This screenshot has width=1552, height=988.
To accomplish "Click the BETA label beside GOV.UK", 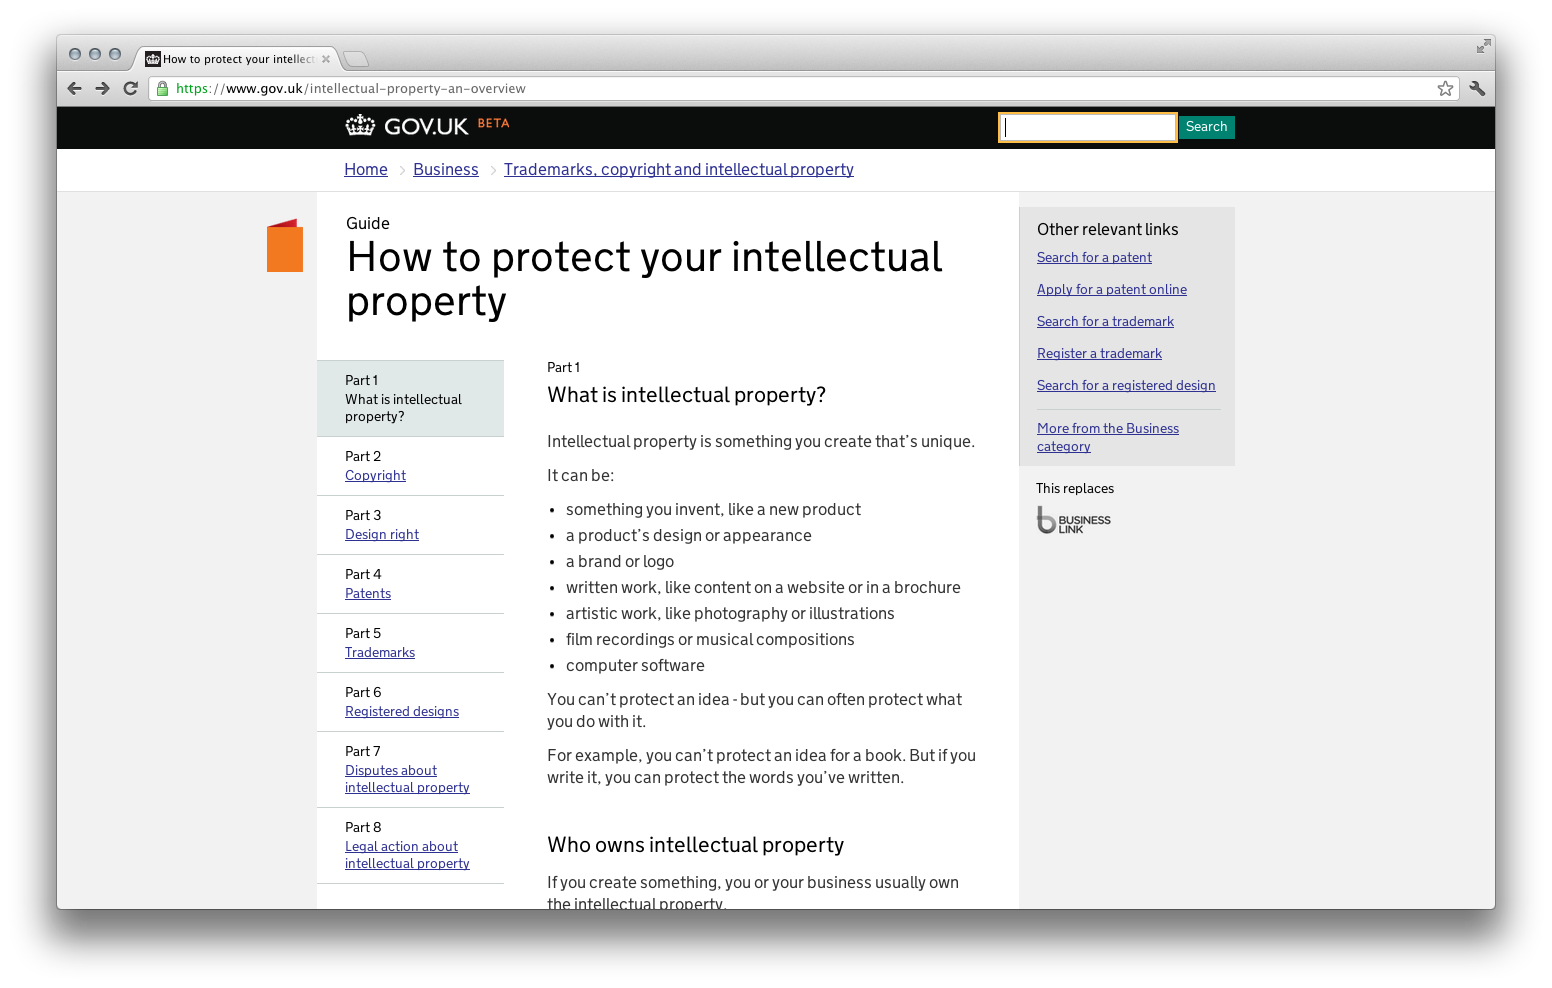I will 493,123.
